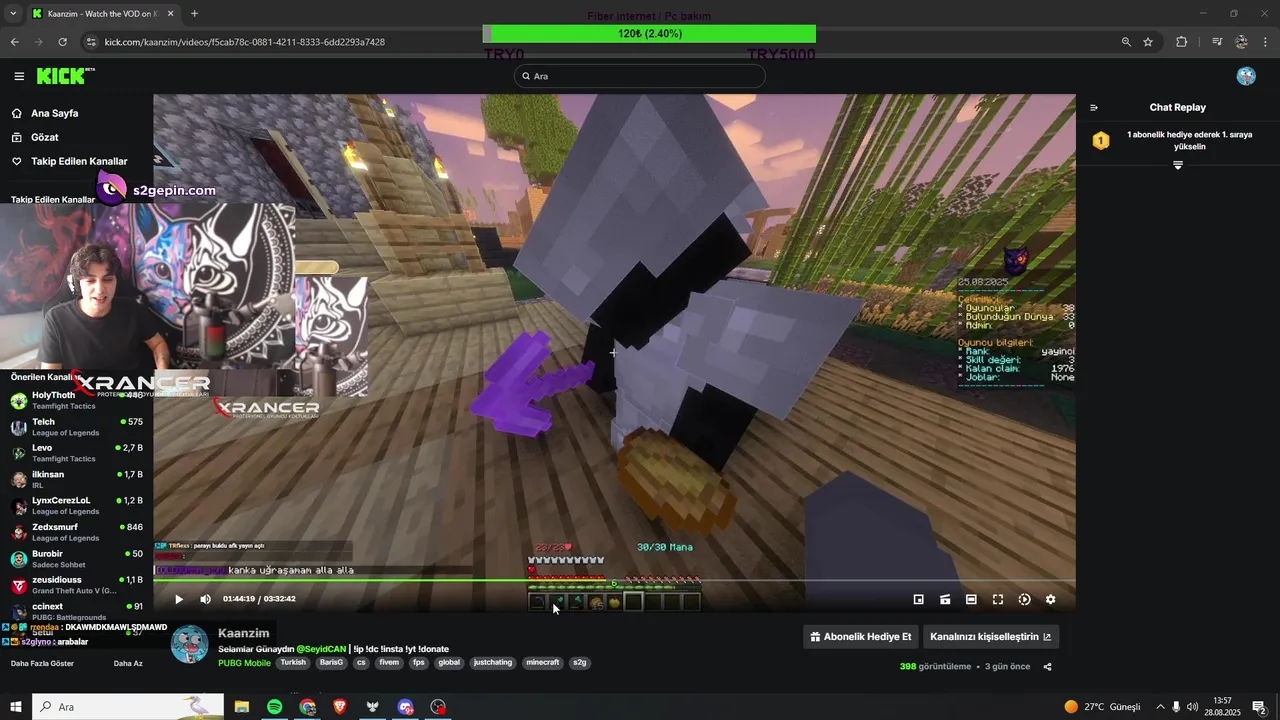Select the minecraft tag
Screen dimensions: 1280x720
(543, 662)
